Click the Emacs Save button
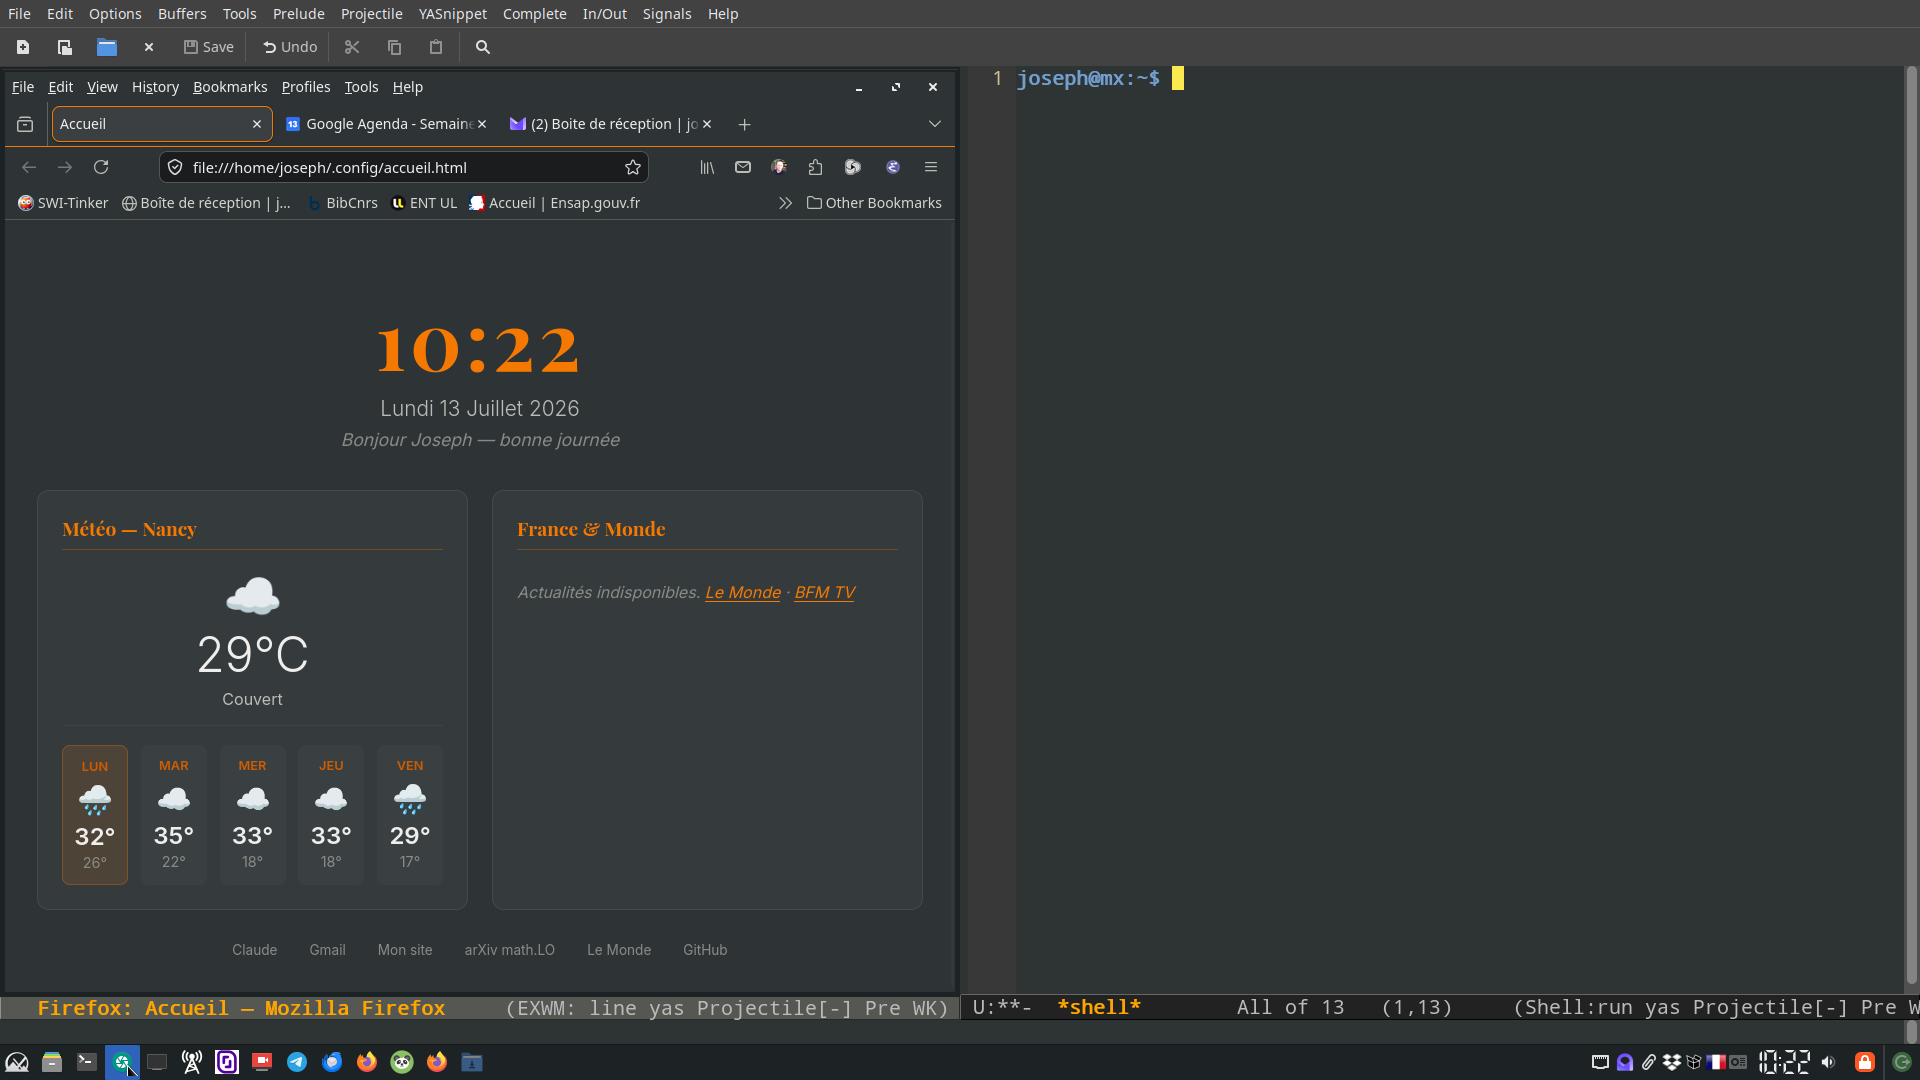 point(208,47)
